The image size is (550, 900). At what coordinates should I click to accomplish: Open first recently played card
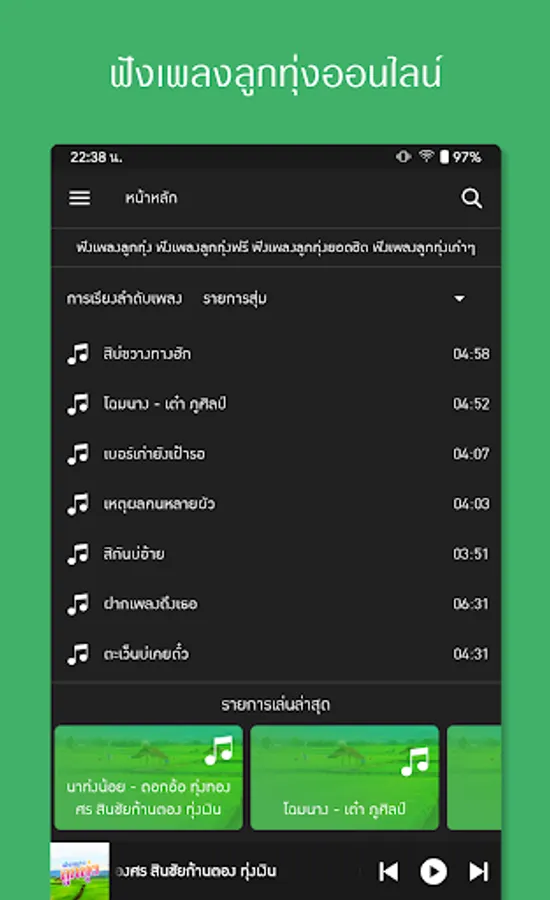click(x=149, y=778)
